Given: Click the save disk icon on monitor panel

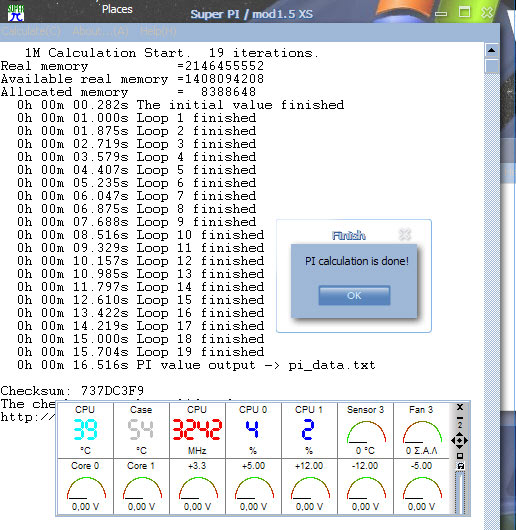Looking at the screenshot, I should coord(460,466).
